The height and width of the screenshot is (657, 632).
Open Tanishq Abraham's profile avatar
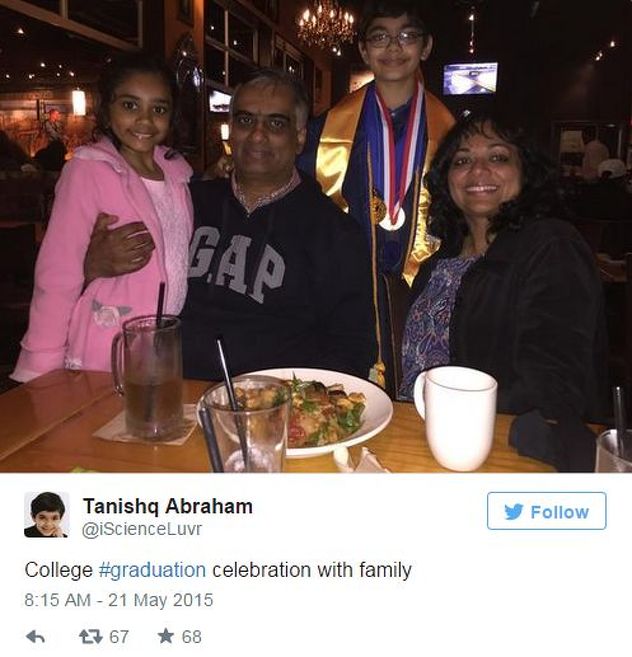pyautogui.click(x=47, y=515)
